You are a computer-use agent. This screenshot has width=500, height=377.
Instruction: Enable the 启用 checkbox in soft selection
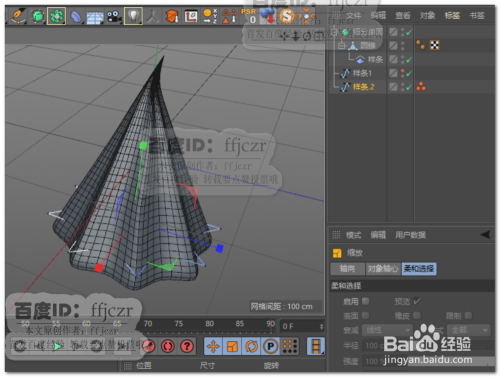coord(366,301)
